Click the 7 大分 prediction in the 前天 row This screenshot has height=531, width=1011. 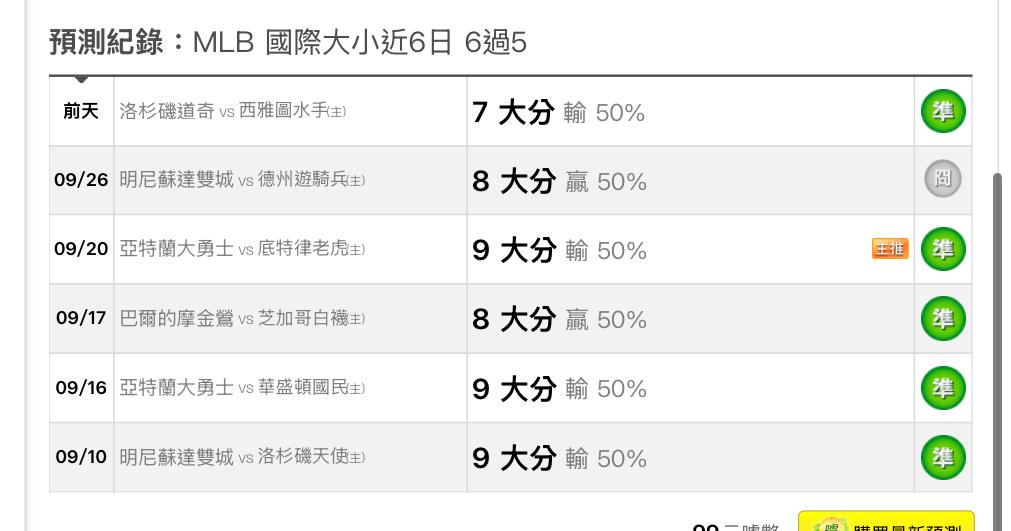pyautogui.click(x=512, y=112)
